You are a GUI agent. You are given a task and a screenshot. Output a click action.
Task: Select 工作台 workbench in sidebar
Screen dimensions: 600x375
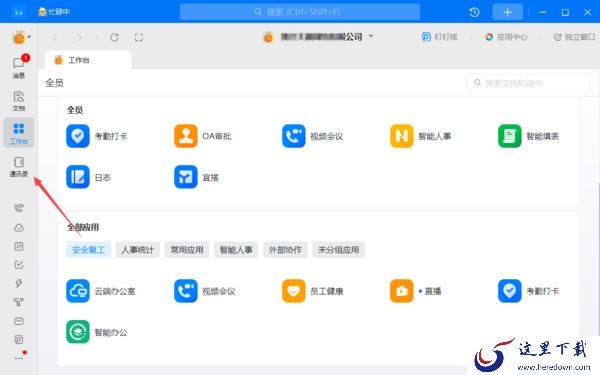[x=19, y=132]
